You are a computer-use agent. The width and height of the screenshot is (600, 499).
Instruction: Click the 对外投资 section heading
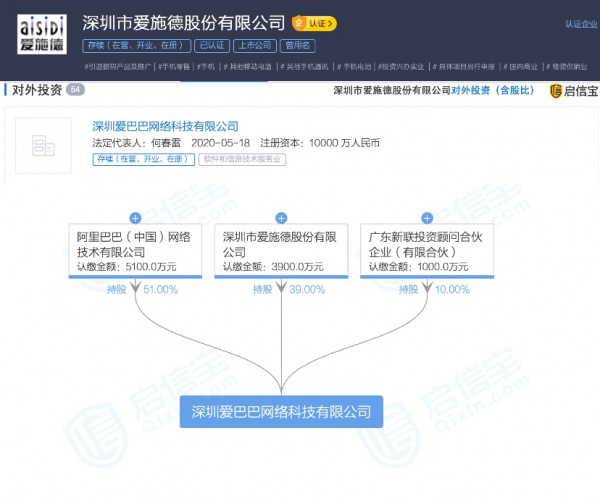(x=37, y=90)
